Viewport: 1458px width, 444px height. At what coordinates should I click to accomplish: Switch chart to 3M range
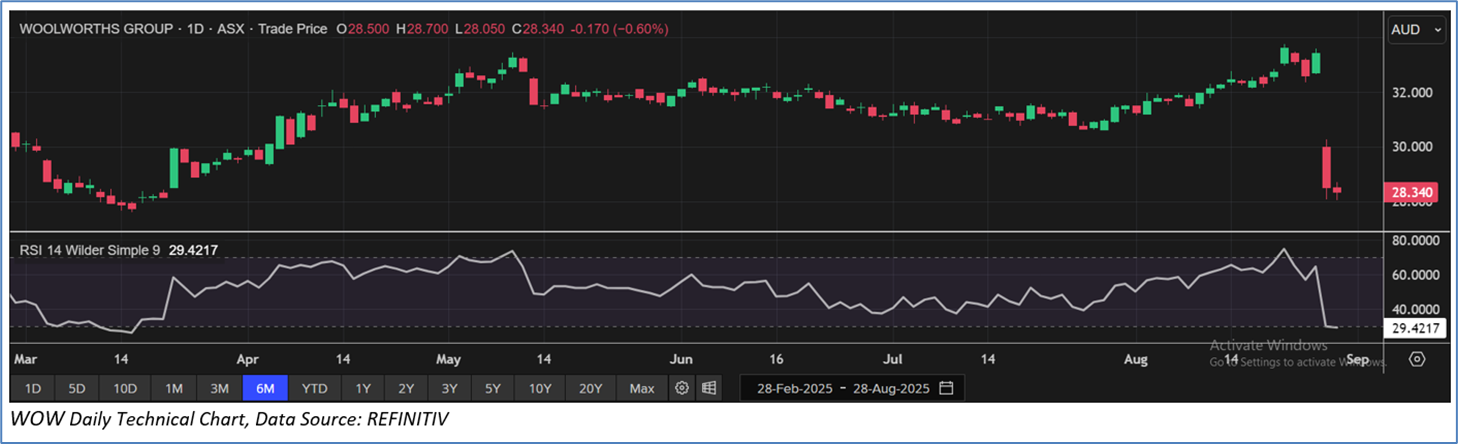tap(220, 388)
